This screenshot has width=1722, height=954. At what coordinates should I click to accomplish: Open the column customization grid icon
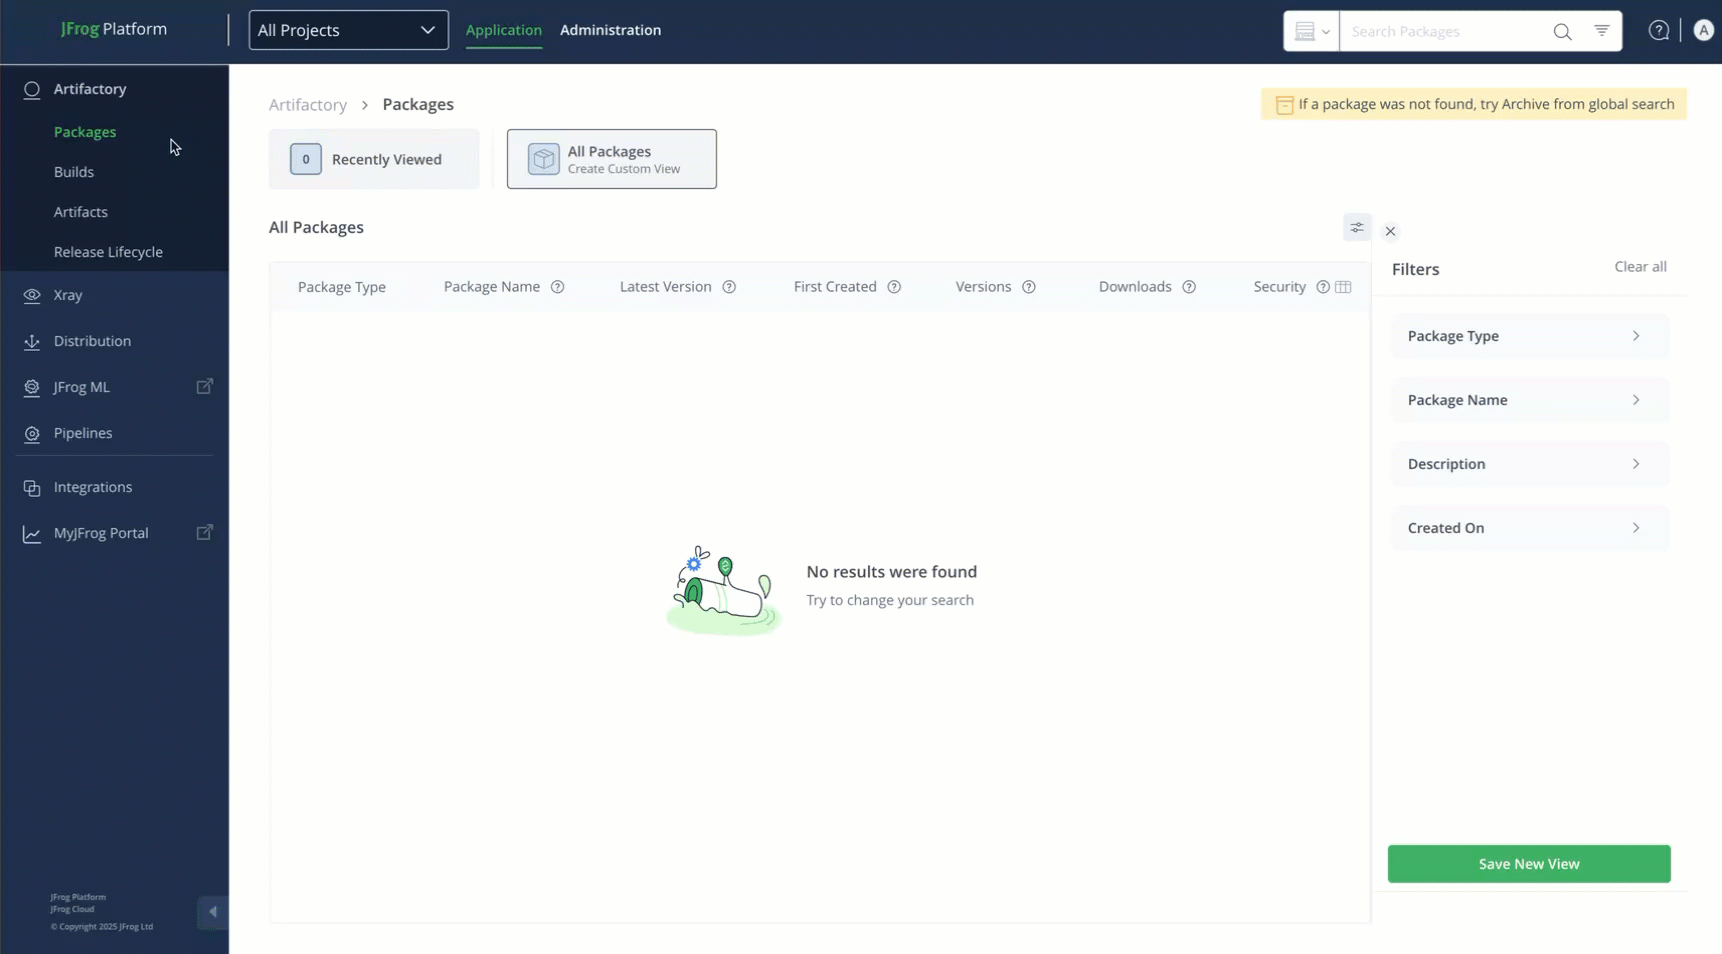[1343, 287]
